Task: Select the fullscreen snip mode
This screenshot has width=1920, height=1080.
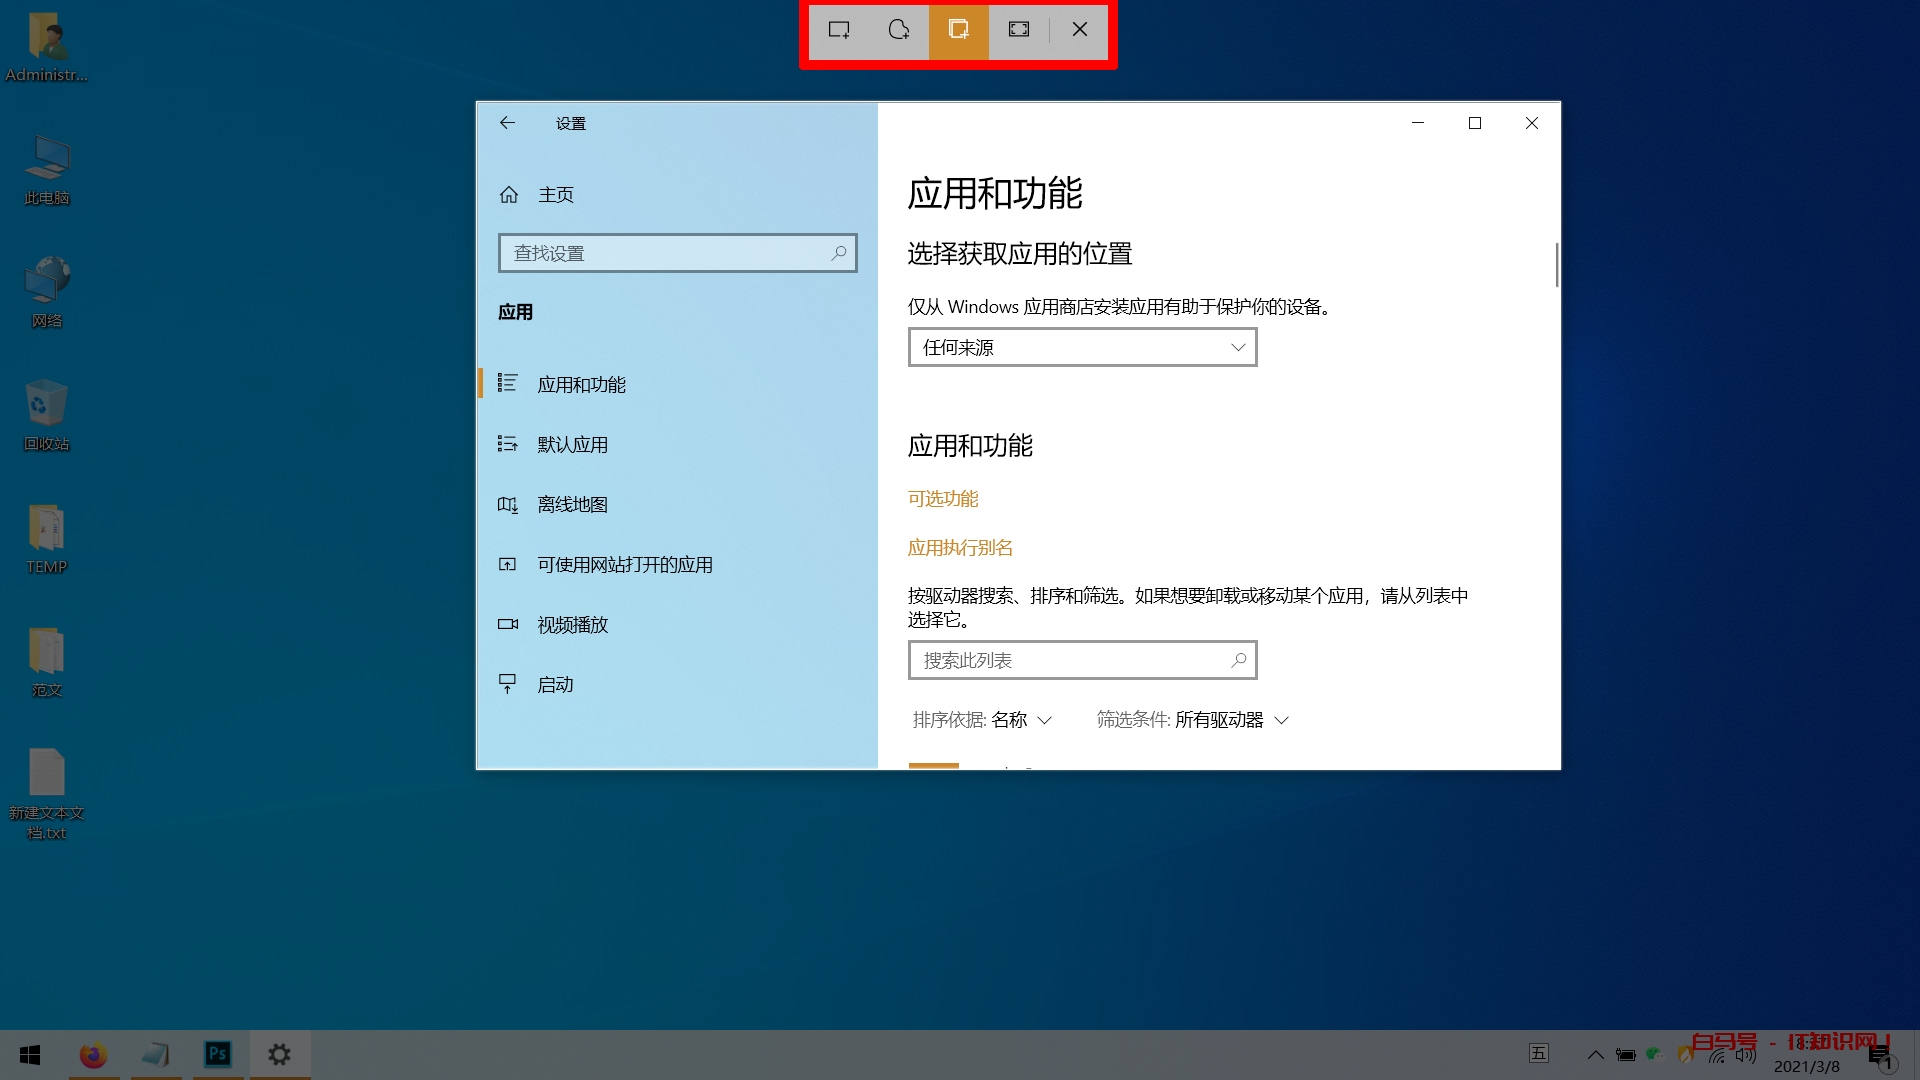Action: pyautogui.click(x=1018, y=30)
